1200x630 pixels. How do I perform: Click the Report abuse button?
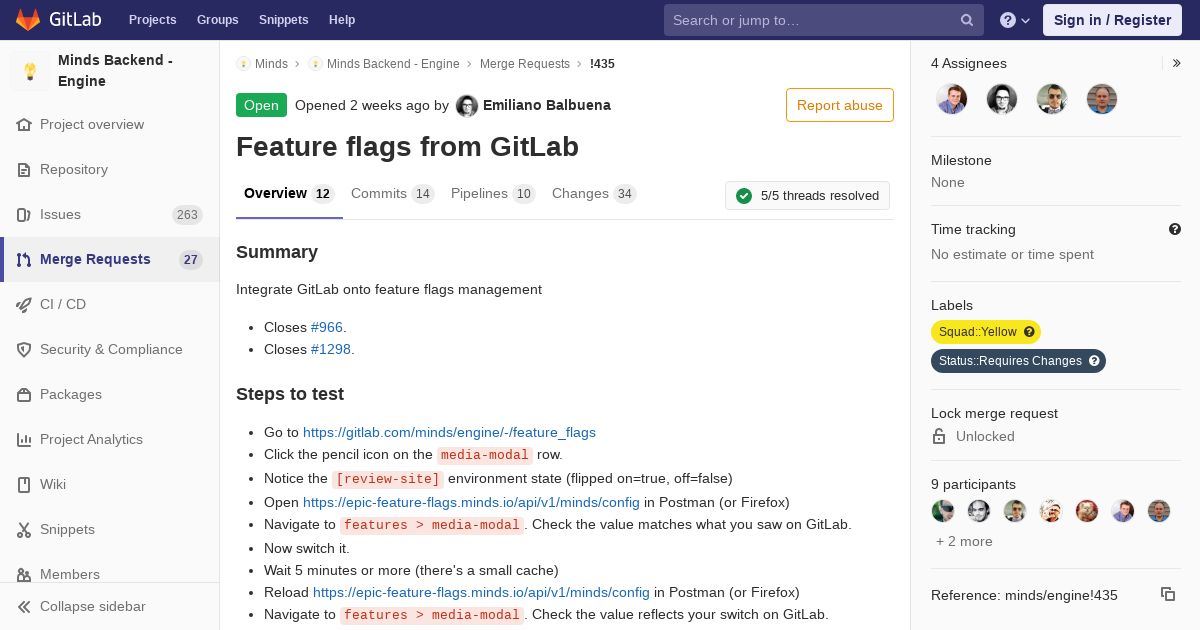[839, 105]
